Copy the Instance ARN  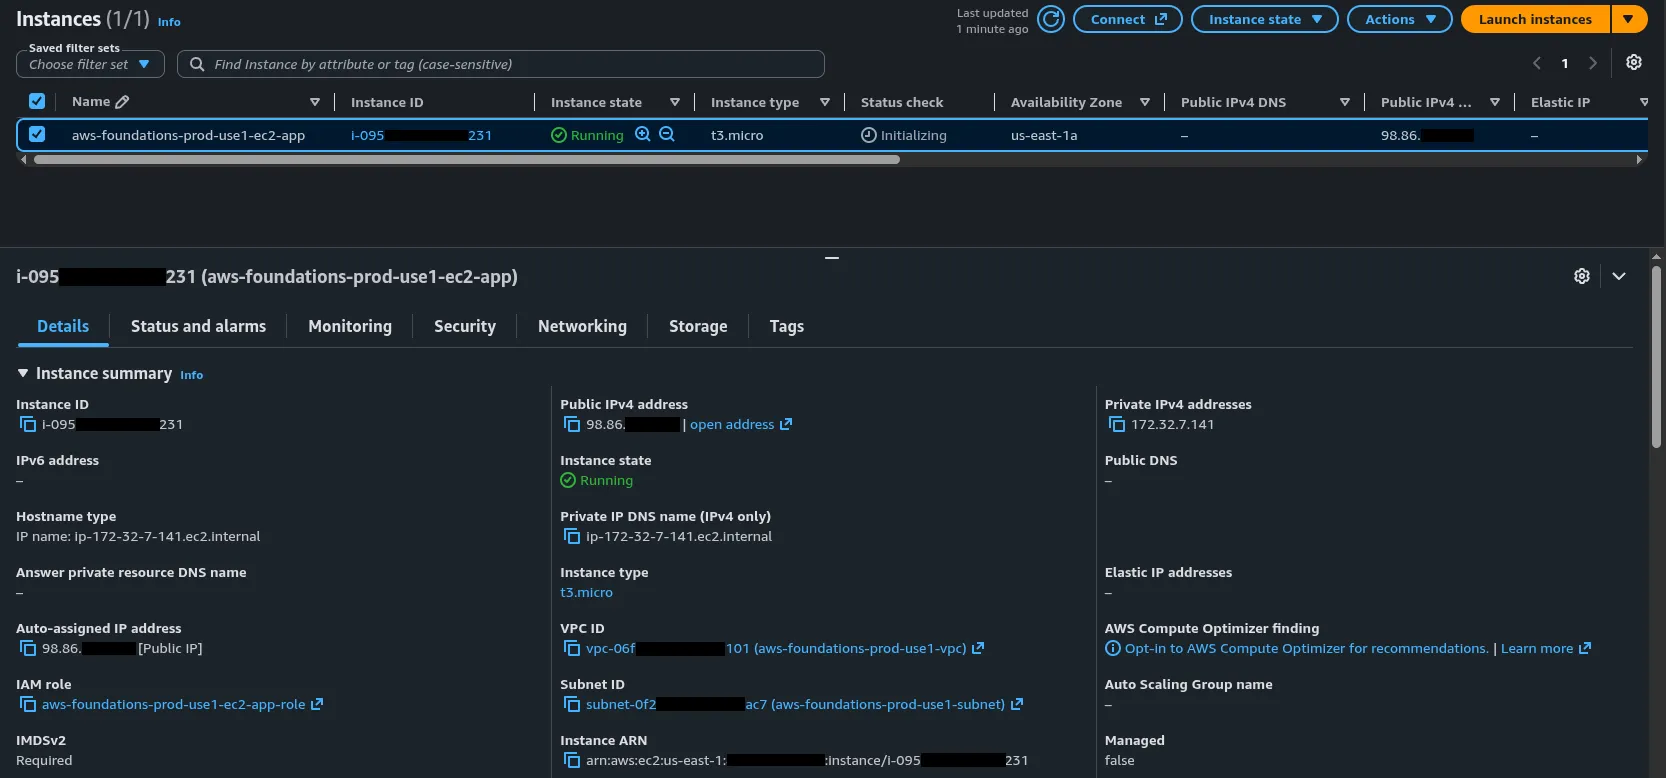(572, 760)
